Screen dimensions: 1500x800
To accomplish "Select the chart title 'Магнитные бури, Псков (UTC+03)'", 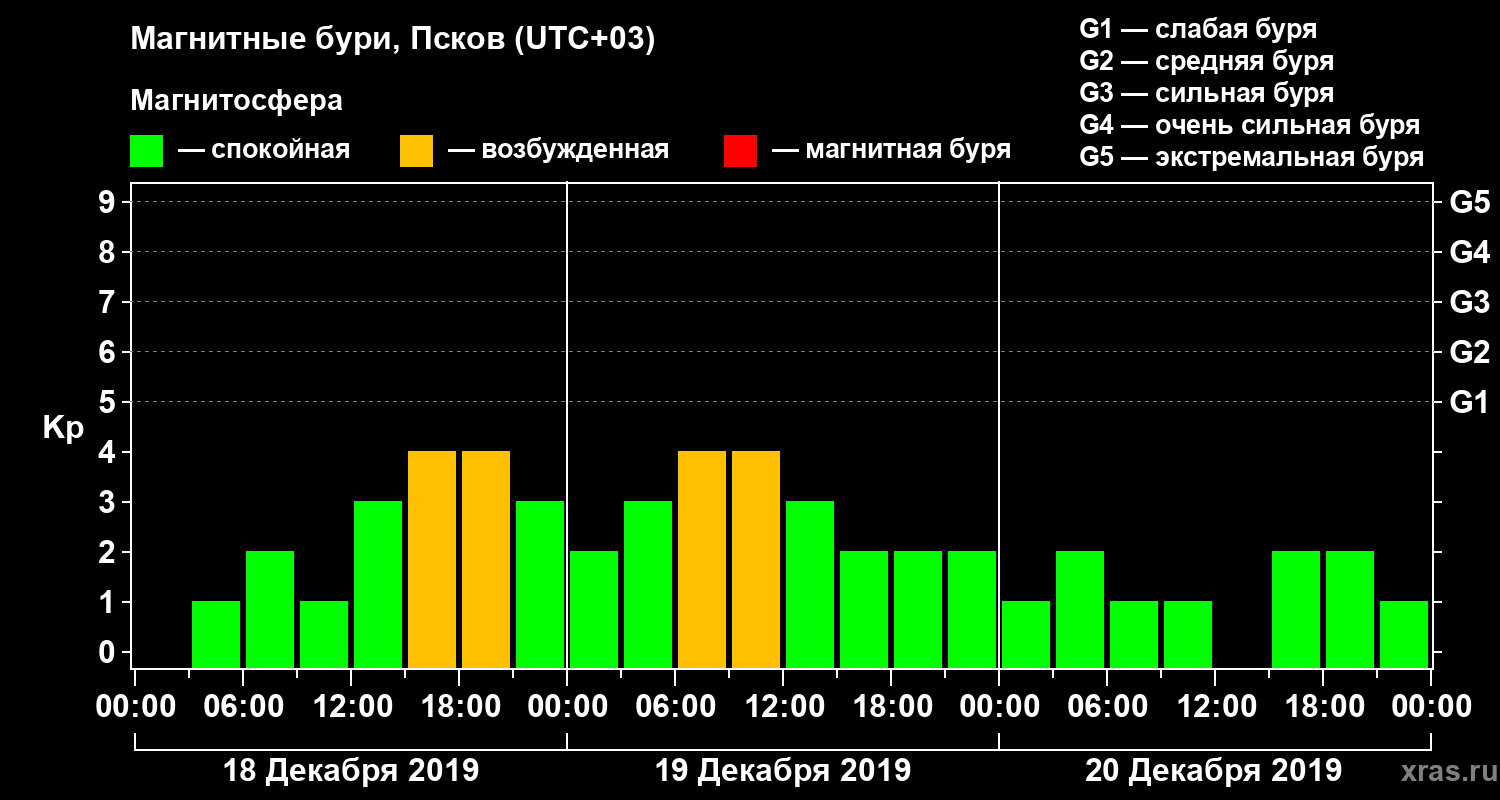I will click(393, 41).
